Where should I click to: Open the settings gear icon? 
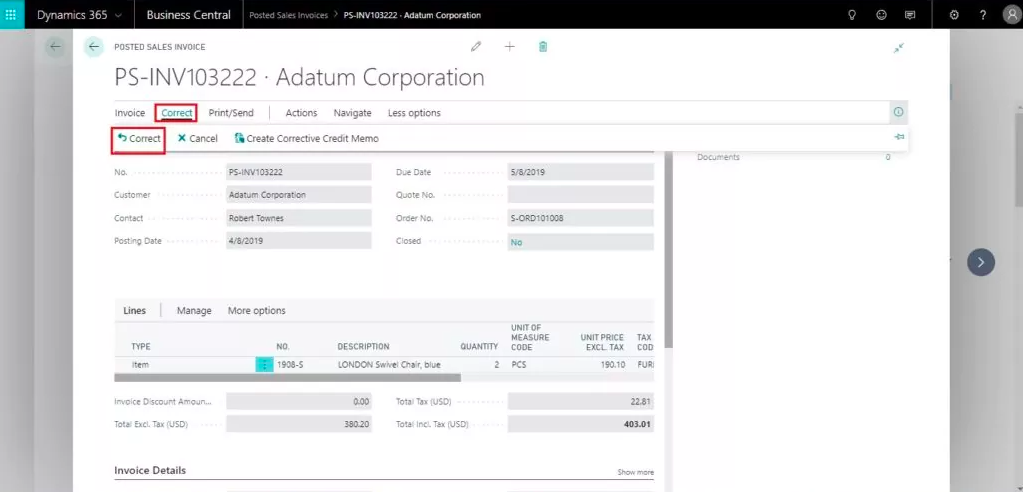pos(954,14)
